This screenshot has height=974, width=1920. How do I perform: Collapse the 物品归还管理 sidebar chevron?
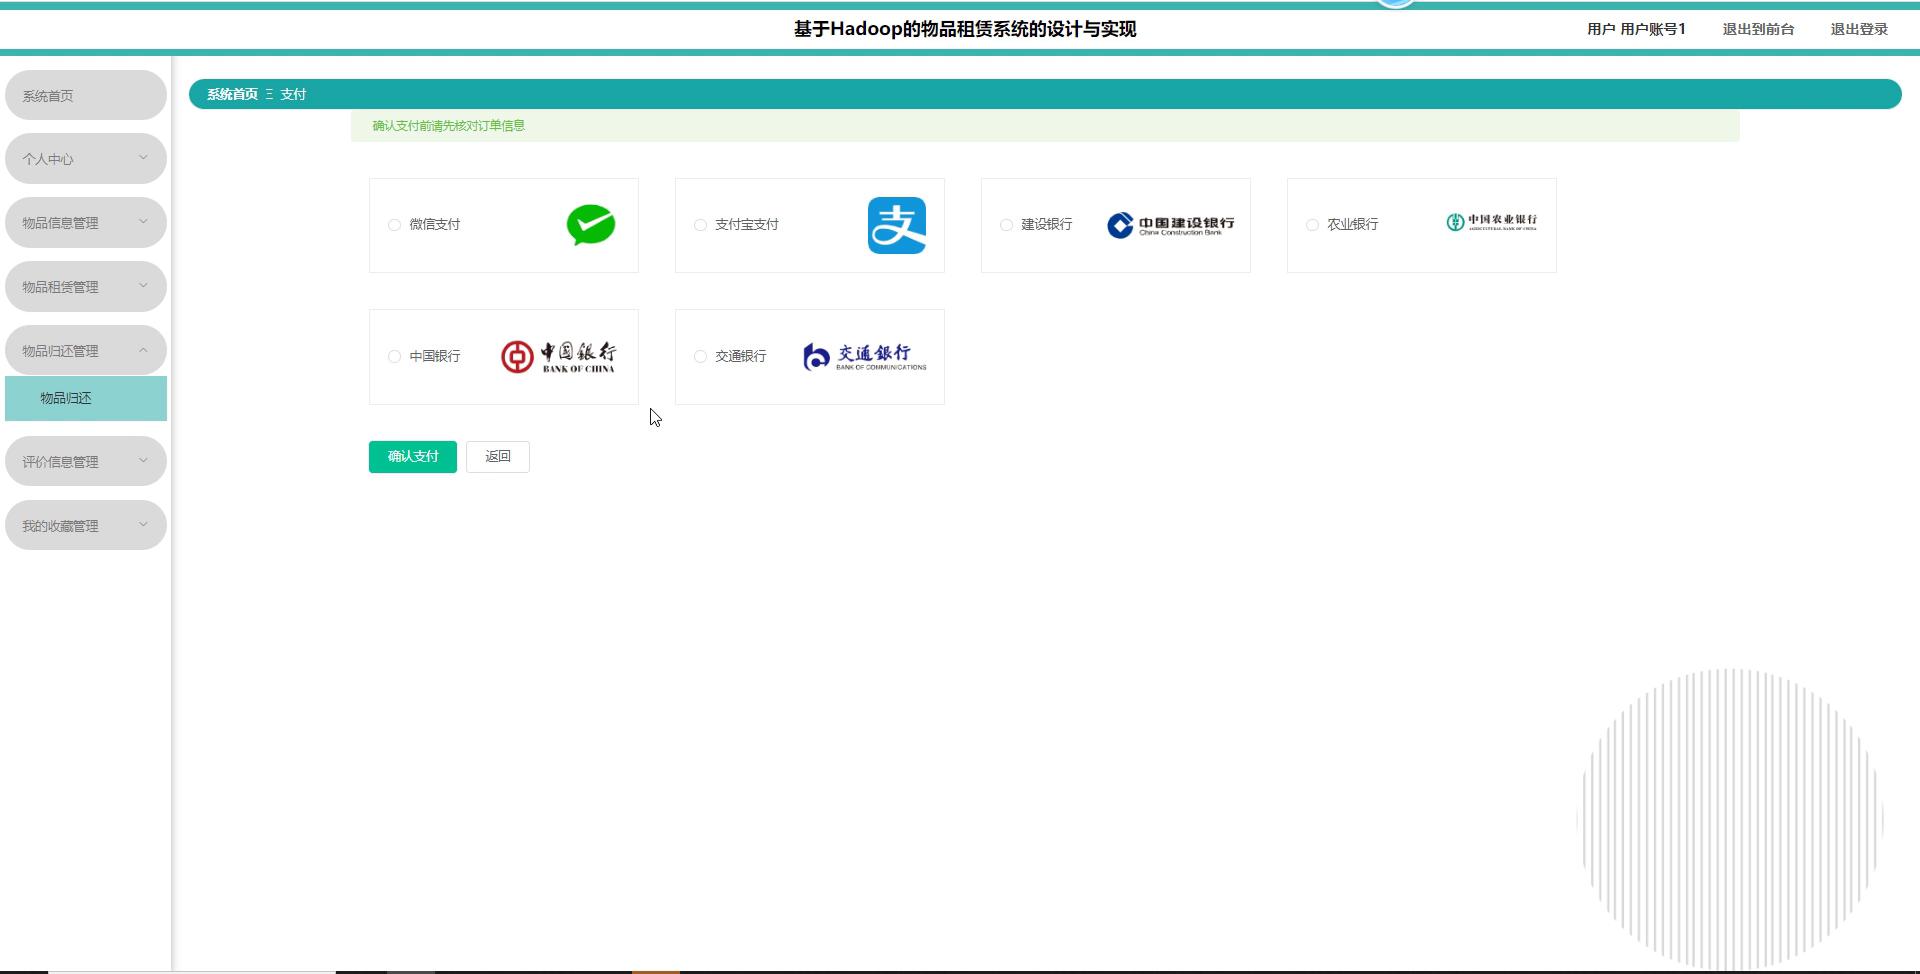(x=143, y=350)
